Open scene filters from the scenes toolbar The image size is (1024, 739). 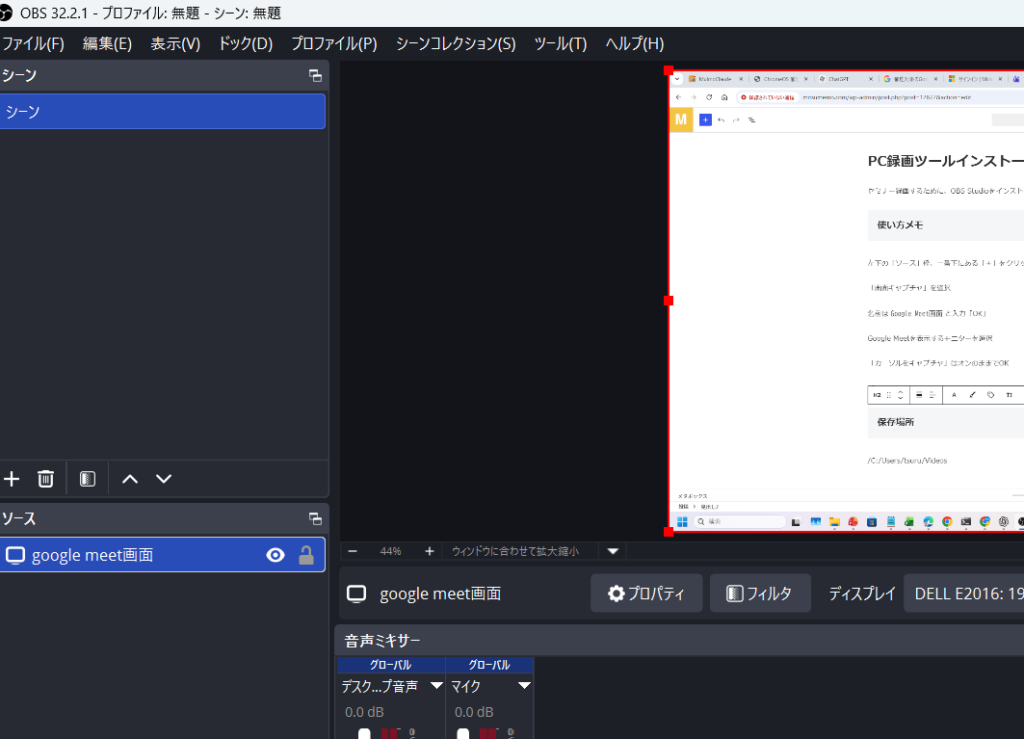pyautogui.click(x=88, y=479)
